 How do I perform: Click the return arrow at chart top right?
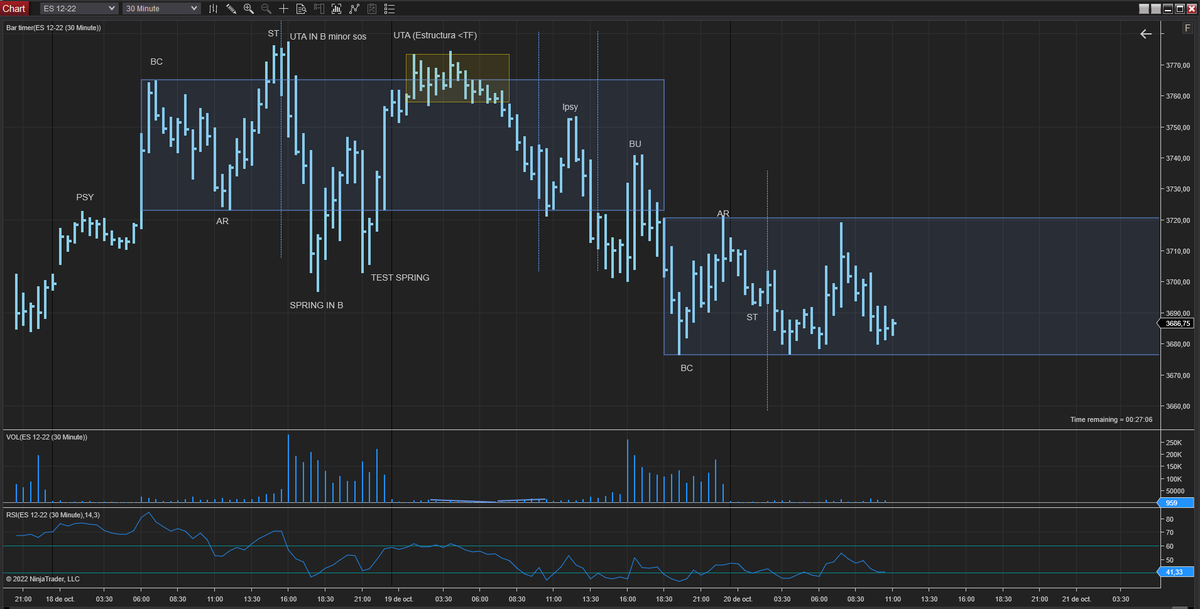pyautogui.click(x=1146, y=34)
